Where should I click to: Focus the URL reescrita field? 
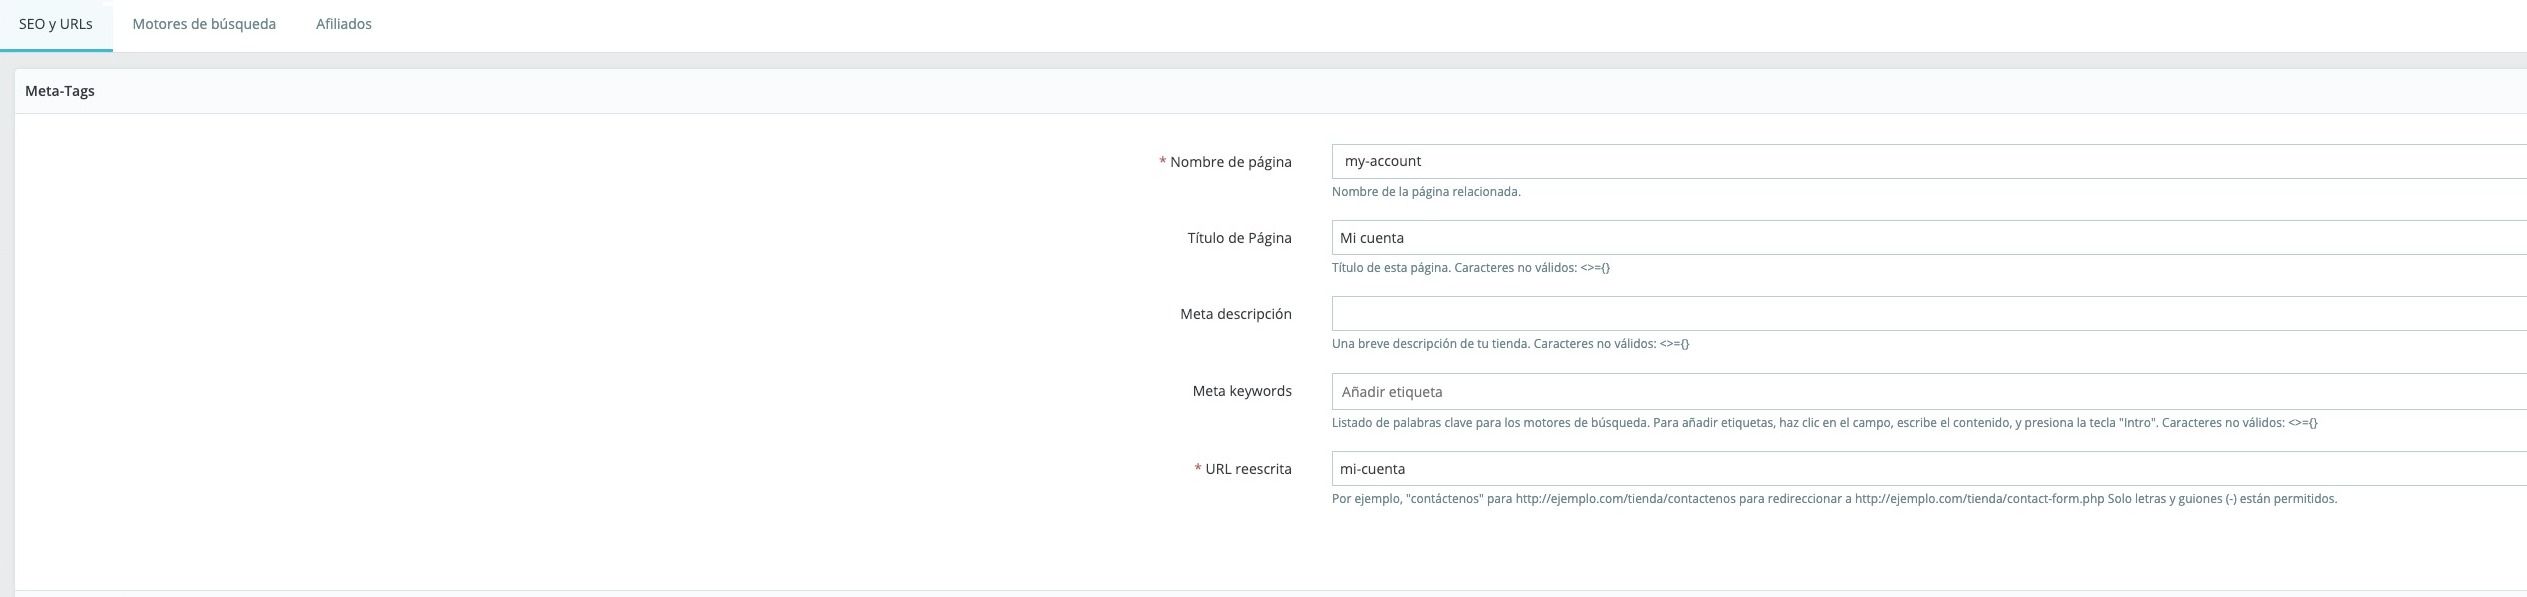tap(1929, 469)
